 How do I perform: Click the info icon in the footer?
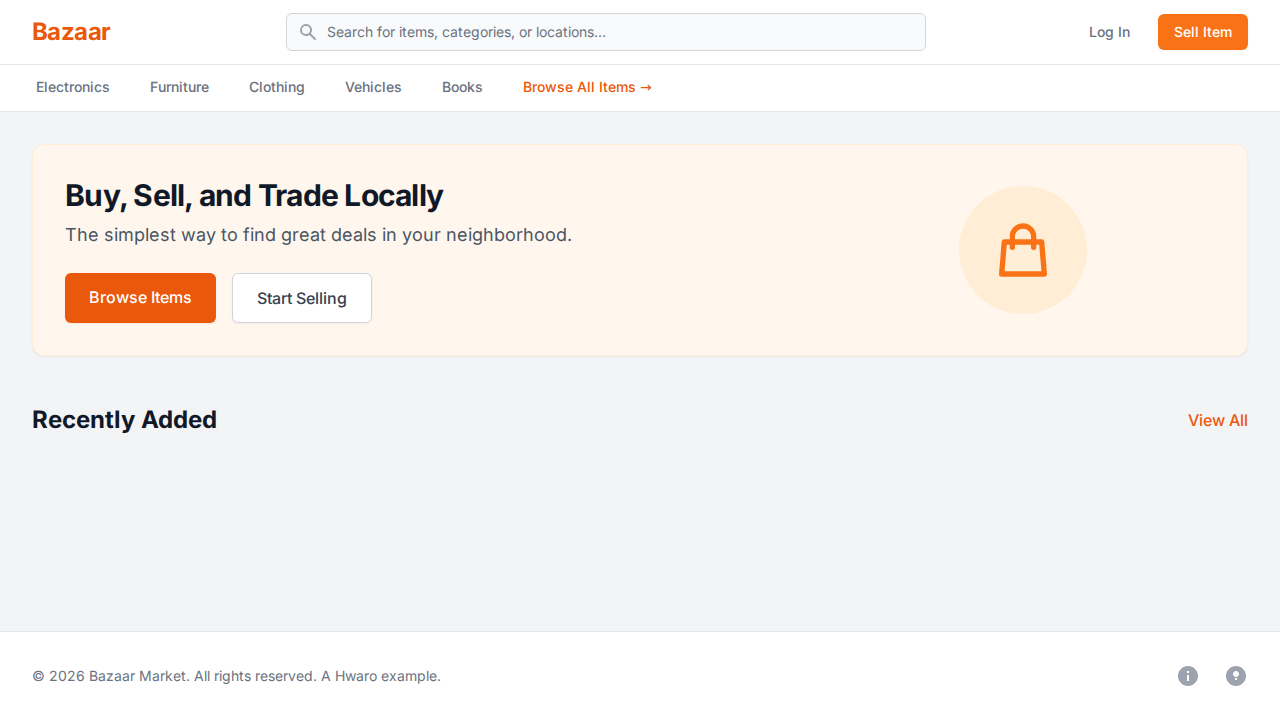pos(1188,676)
